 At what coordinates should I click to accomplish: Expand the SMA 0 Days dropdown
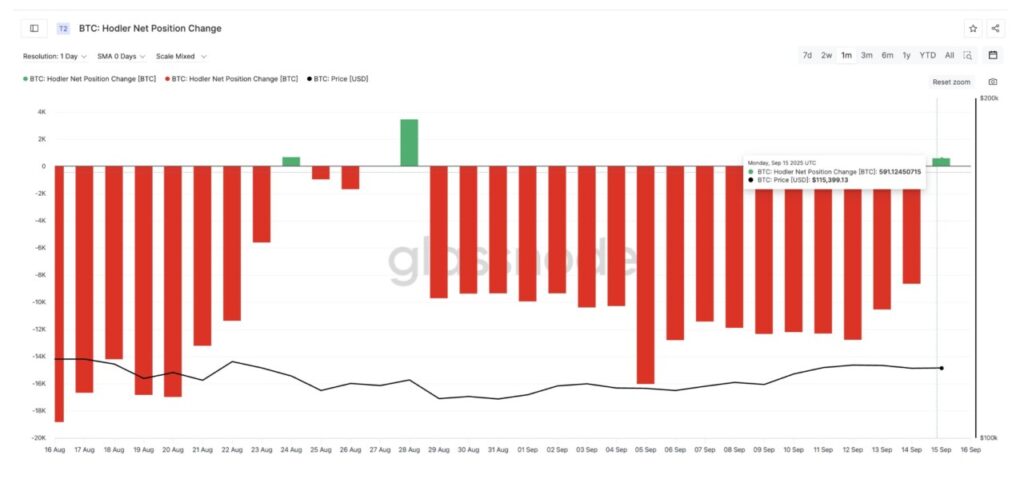click(x=121, y=56)
